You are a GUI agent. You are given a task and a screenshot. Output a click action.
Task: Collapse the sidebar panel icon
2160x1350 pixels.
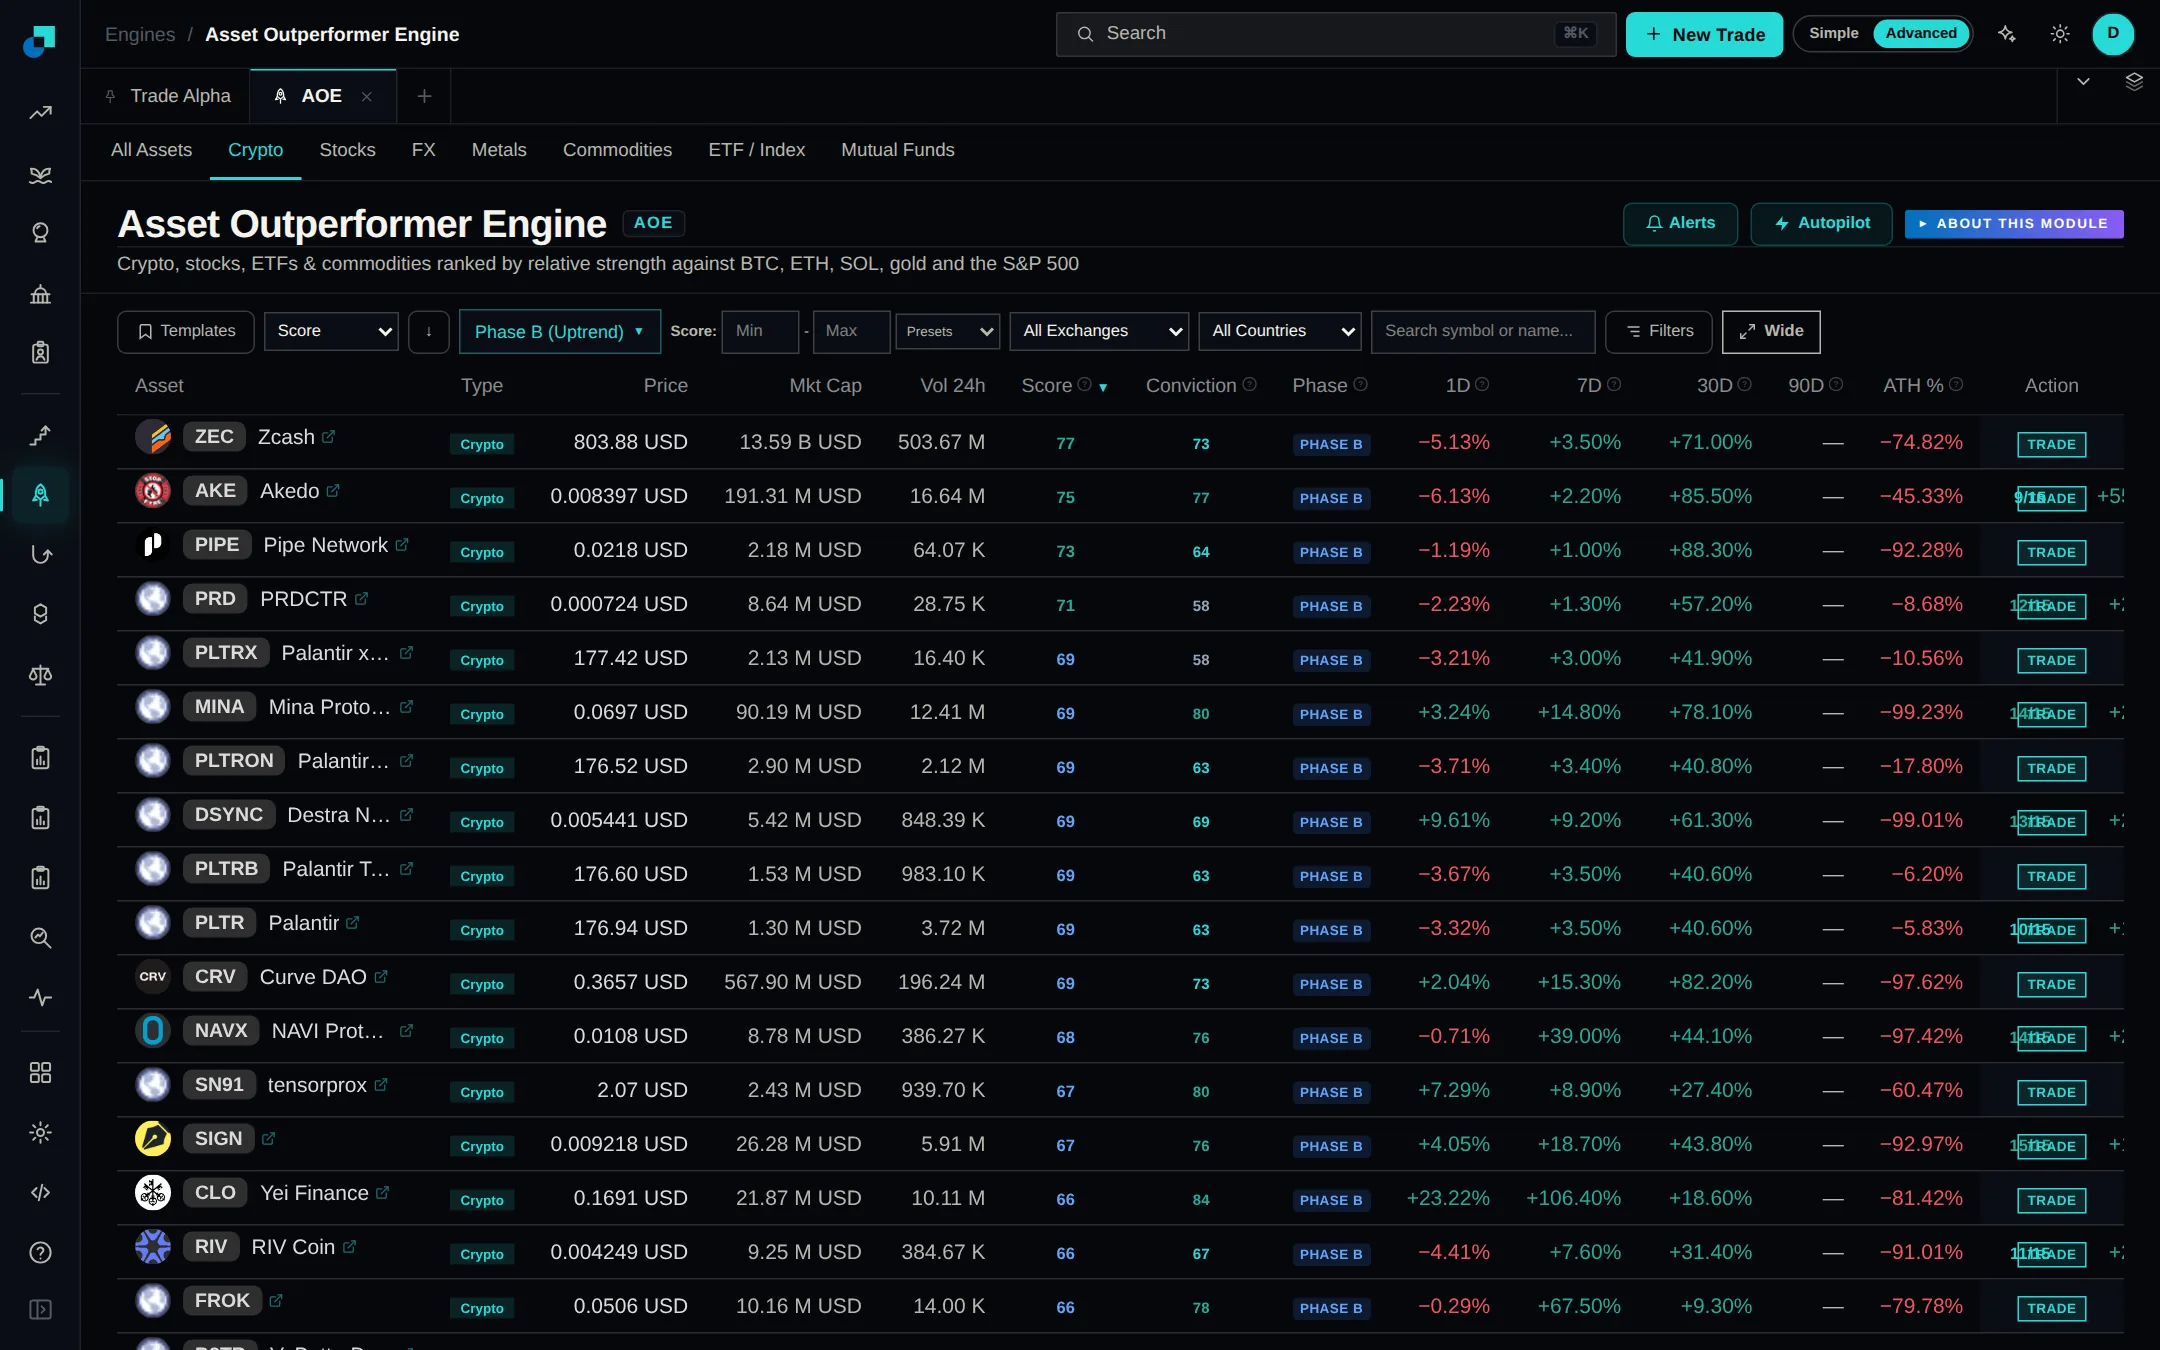coord(40,1310)
